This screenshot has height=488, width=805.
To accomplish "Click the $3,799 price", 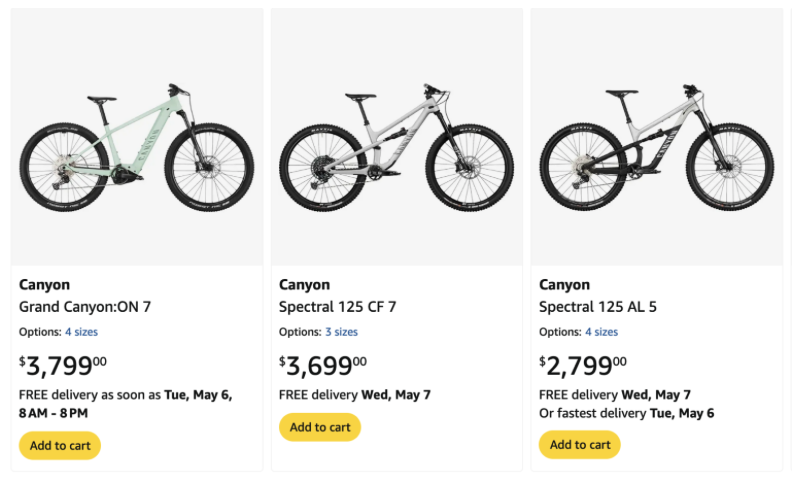I will 62,364.
